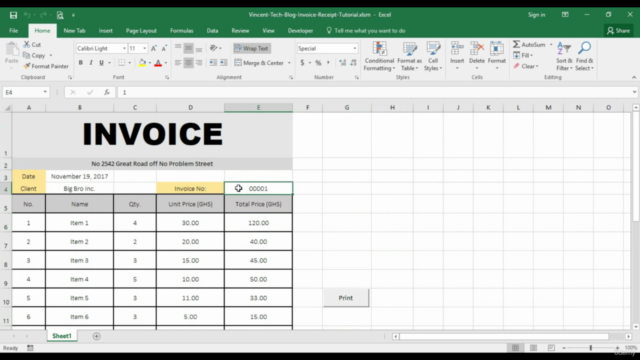640x360 pixels.
Task: Click the zoom slider handle
Action: [591, 348]
